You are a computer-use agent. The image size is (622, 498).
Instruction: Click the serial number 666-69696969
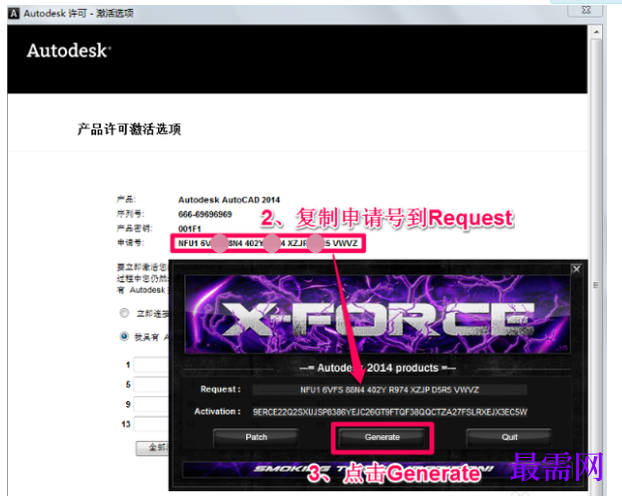(x=205, y=214)
